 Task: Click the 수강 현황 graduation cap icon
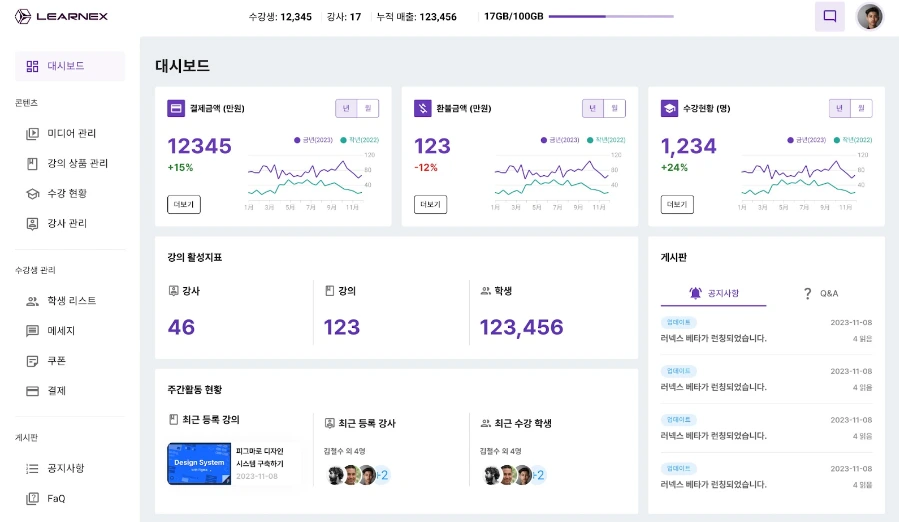(33, 194)
